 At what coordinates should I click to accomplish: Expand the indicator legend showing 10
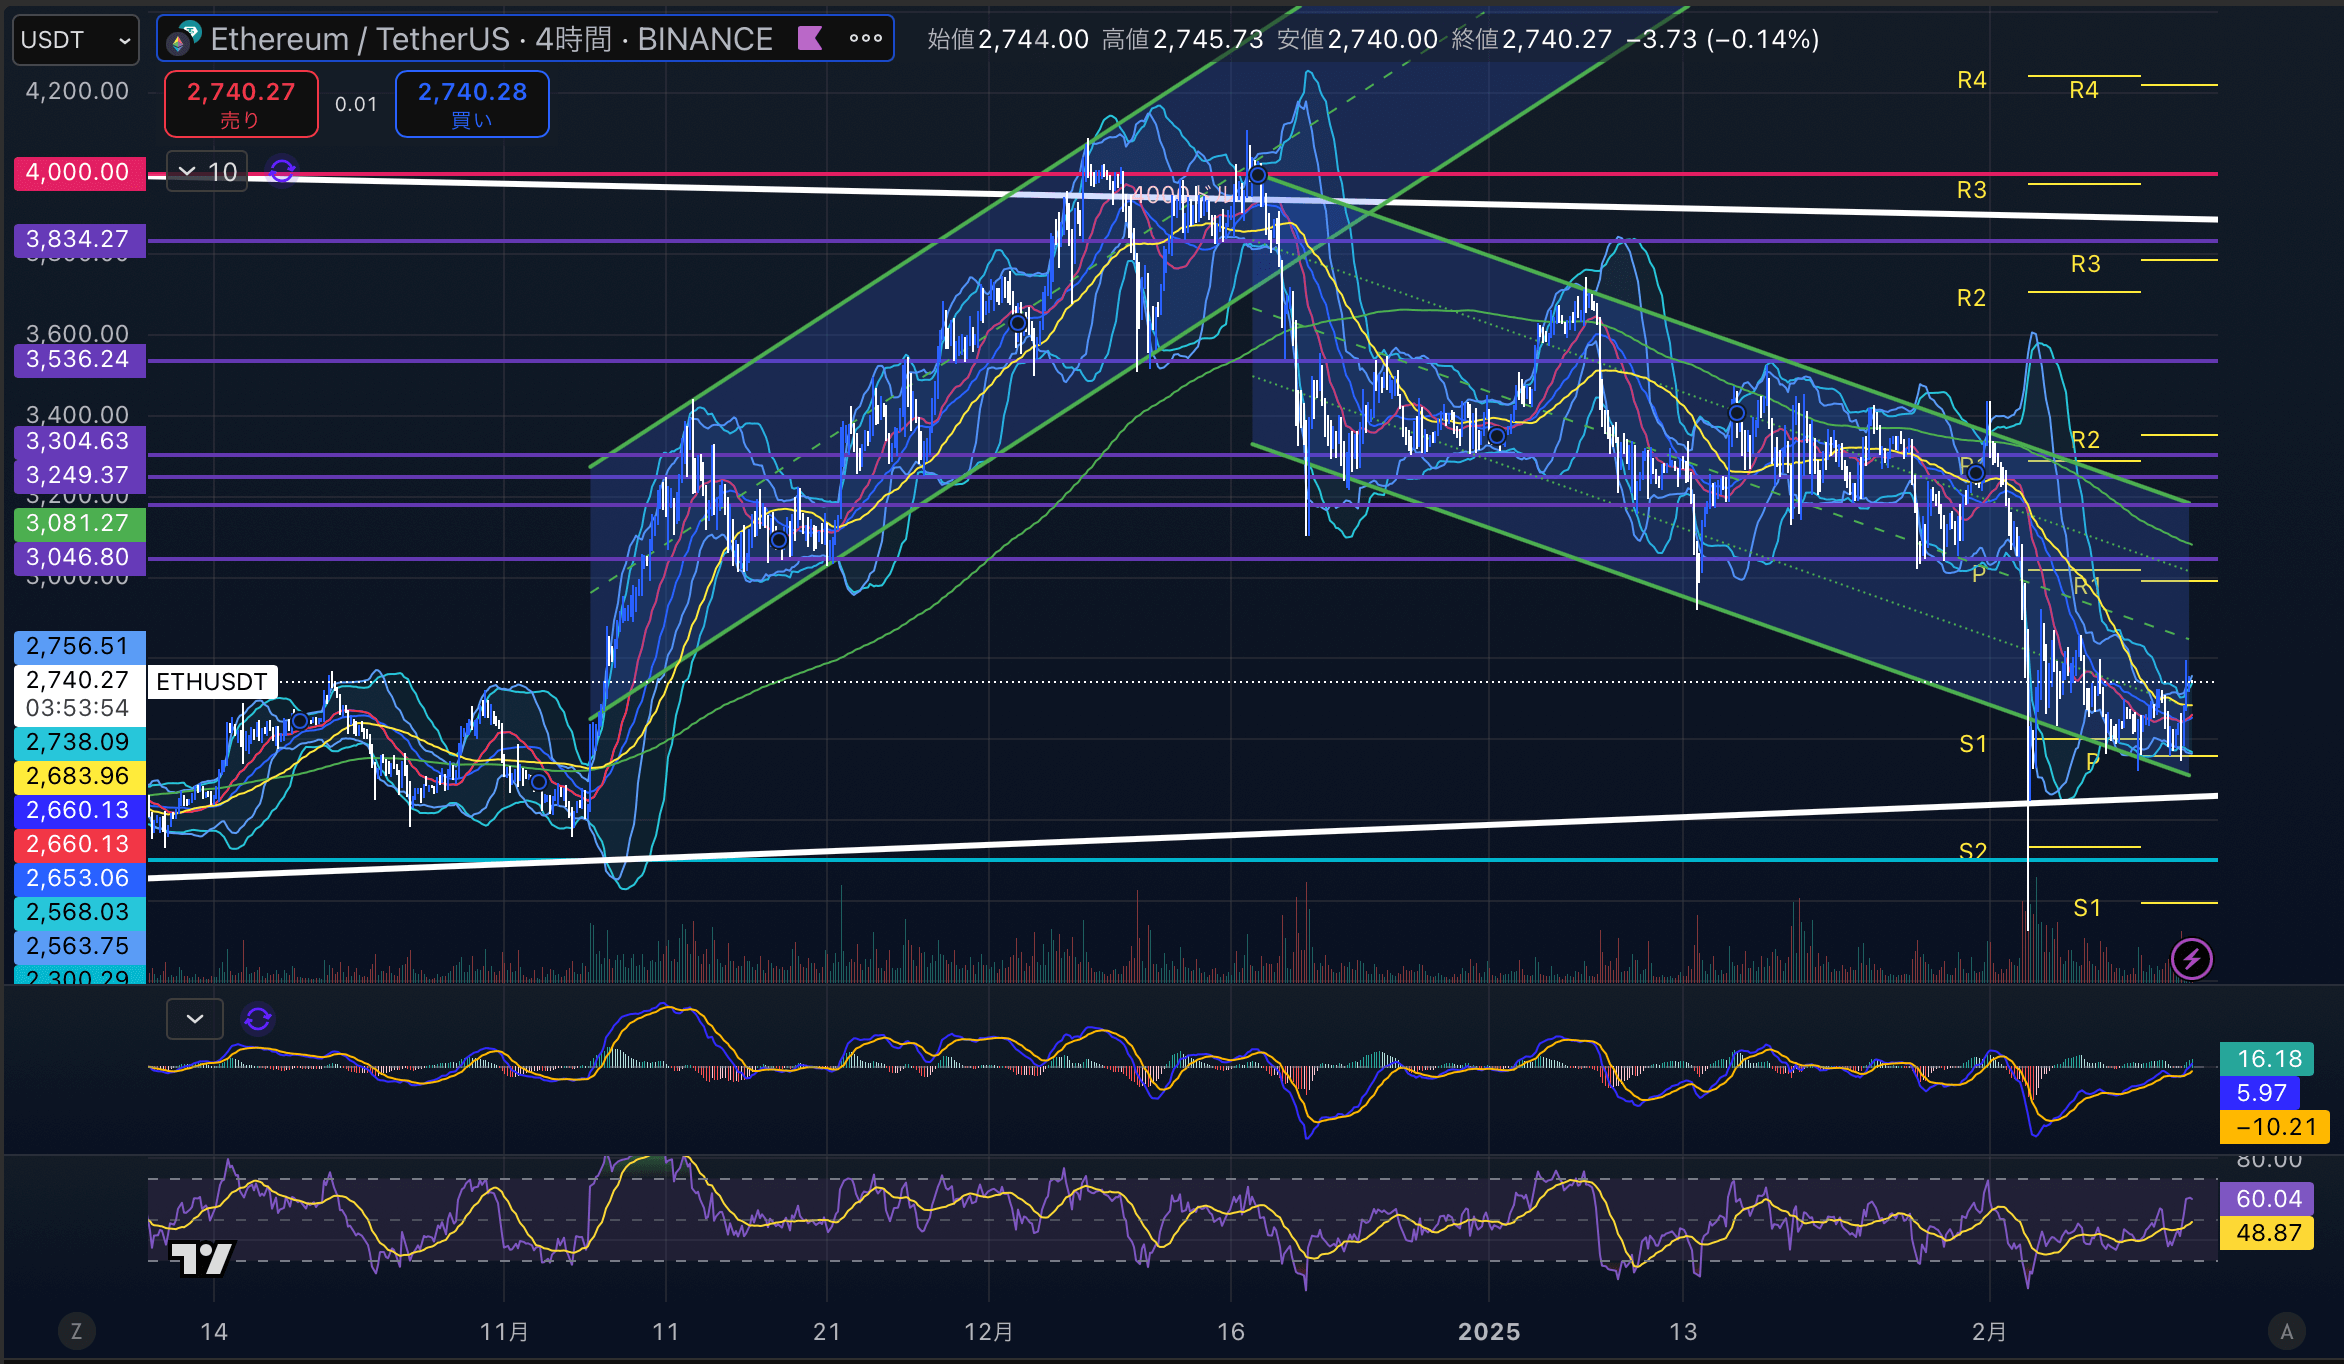[x=207, y=172]
